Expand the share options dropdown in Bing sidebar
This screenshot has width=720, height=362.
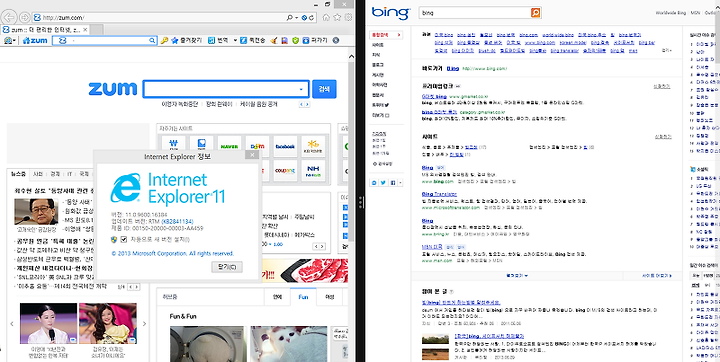[x=400, y=183]
